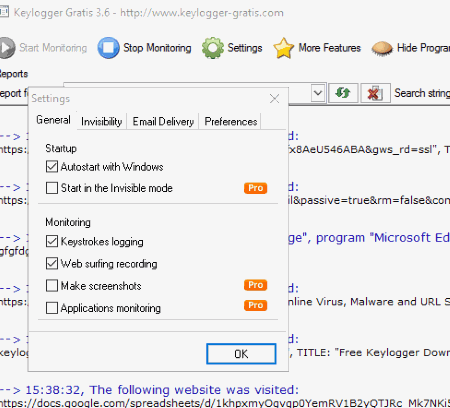Open the Email Delivery tab
Viewport: 450px width, 408px height.
[x=163, y=122]
